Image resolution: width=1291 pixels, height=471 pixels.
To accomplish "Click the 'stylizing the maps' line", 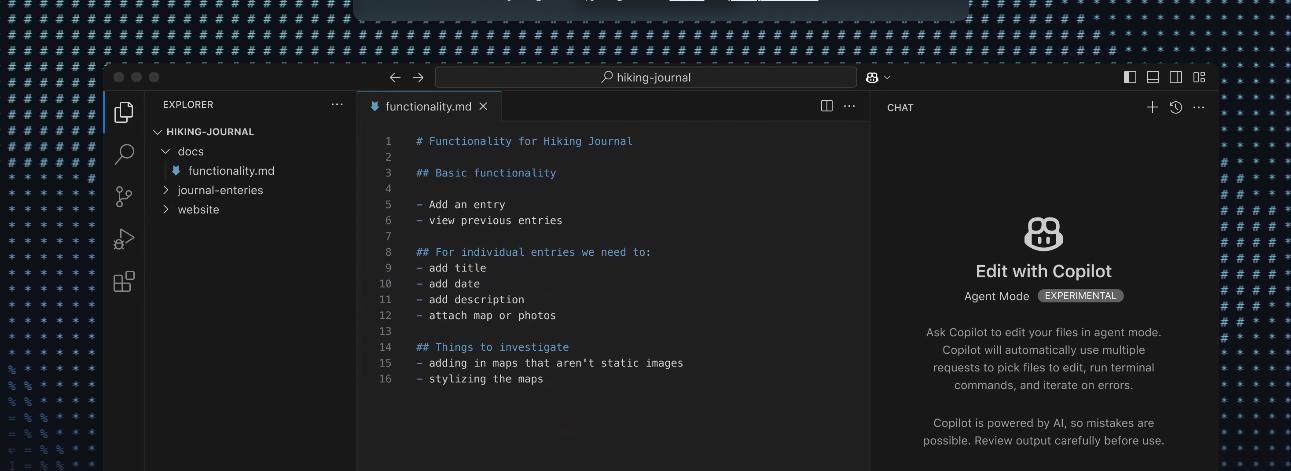I will click(480, 379).
